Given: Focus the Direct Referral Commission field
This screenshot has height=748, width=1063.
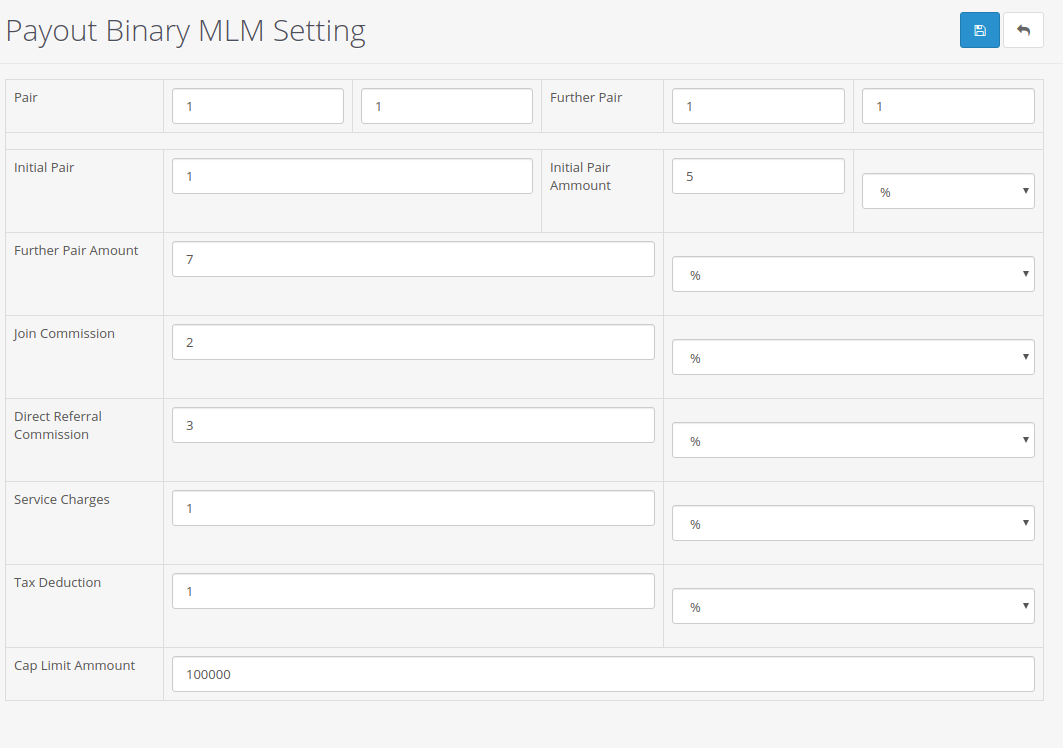Looking at the screenshot, I should point(413,425).
